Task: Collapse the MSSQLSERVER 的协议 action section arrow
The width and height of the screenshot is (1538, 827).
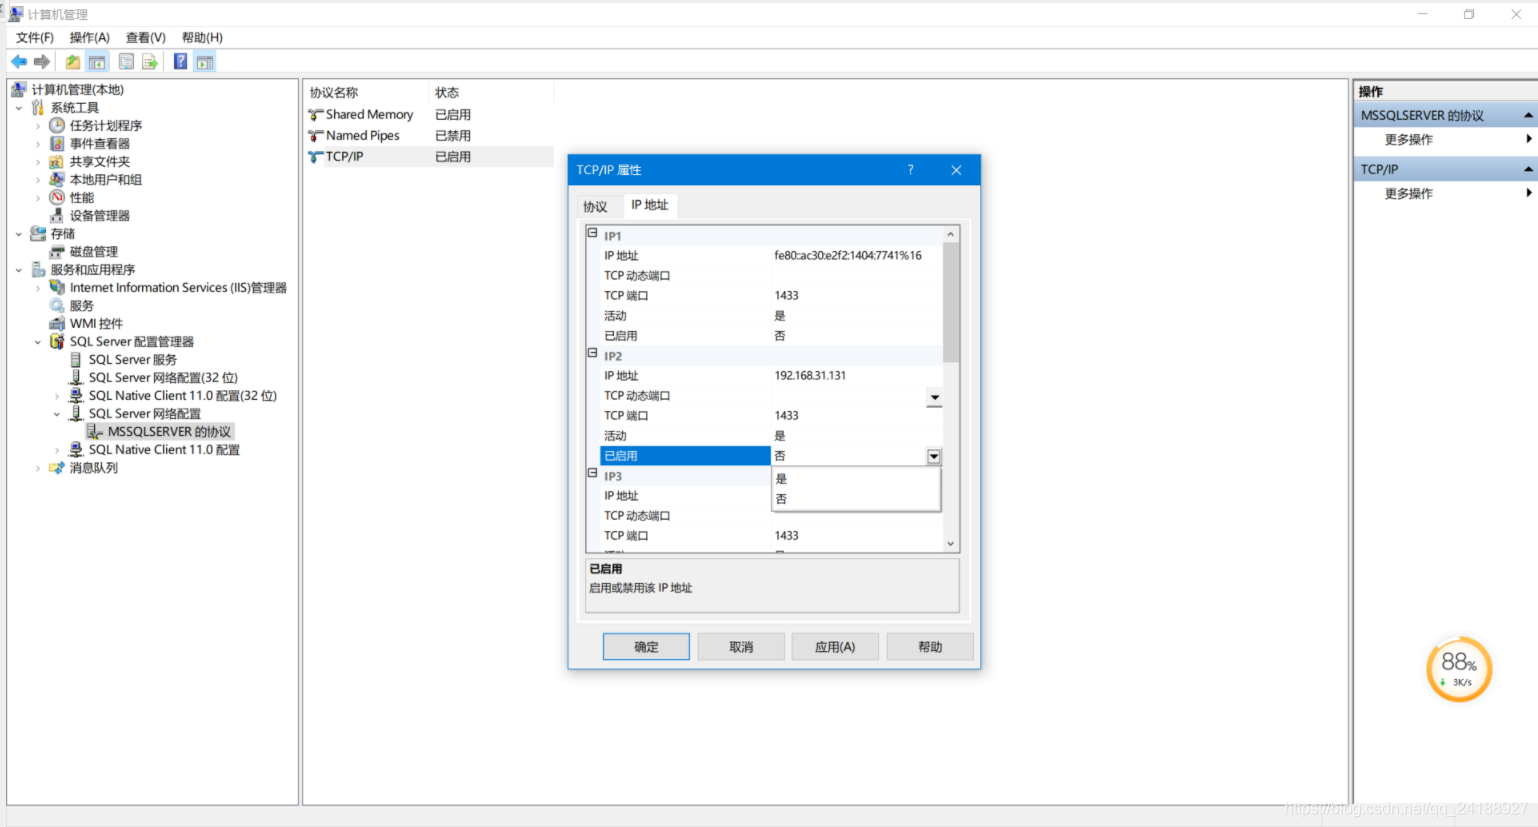Action: [1528, 116]
